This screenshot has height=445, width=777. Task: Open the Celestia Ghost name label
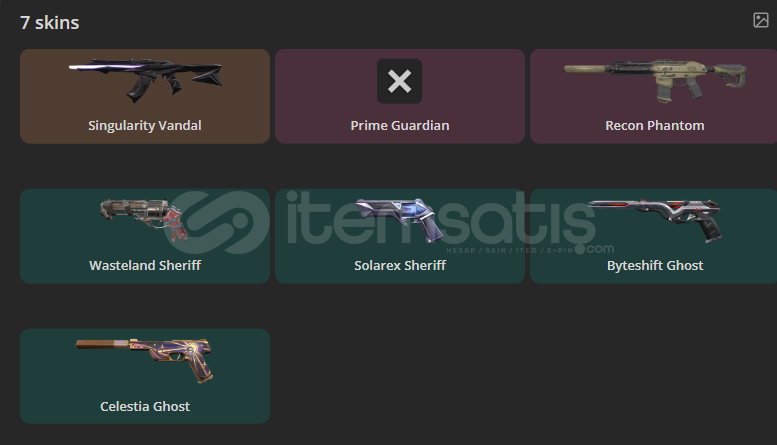click(x=145, y=406)
